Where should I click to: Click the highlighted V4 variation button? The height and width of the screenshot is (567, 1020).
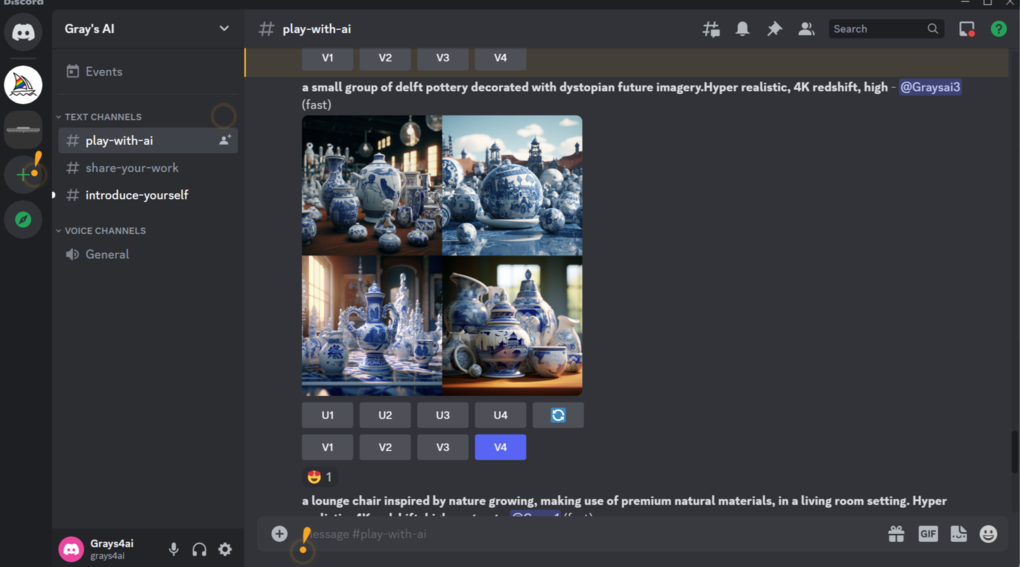coord(500,447)
